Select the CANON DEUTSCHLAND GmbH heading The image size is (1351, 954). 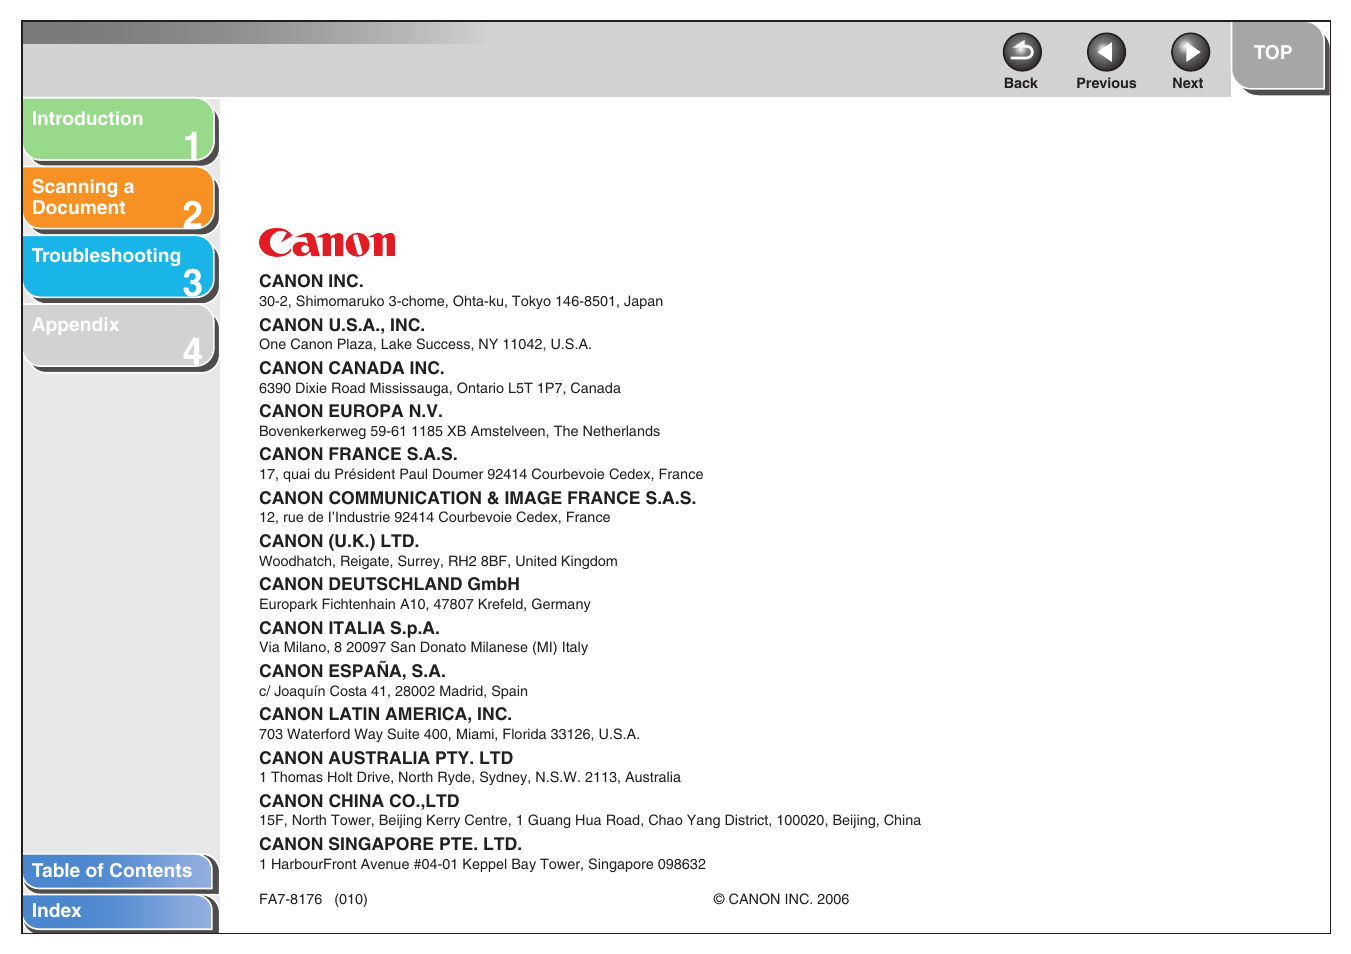[389, 584]
